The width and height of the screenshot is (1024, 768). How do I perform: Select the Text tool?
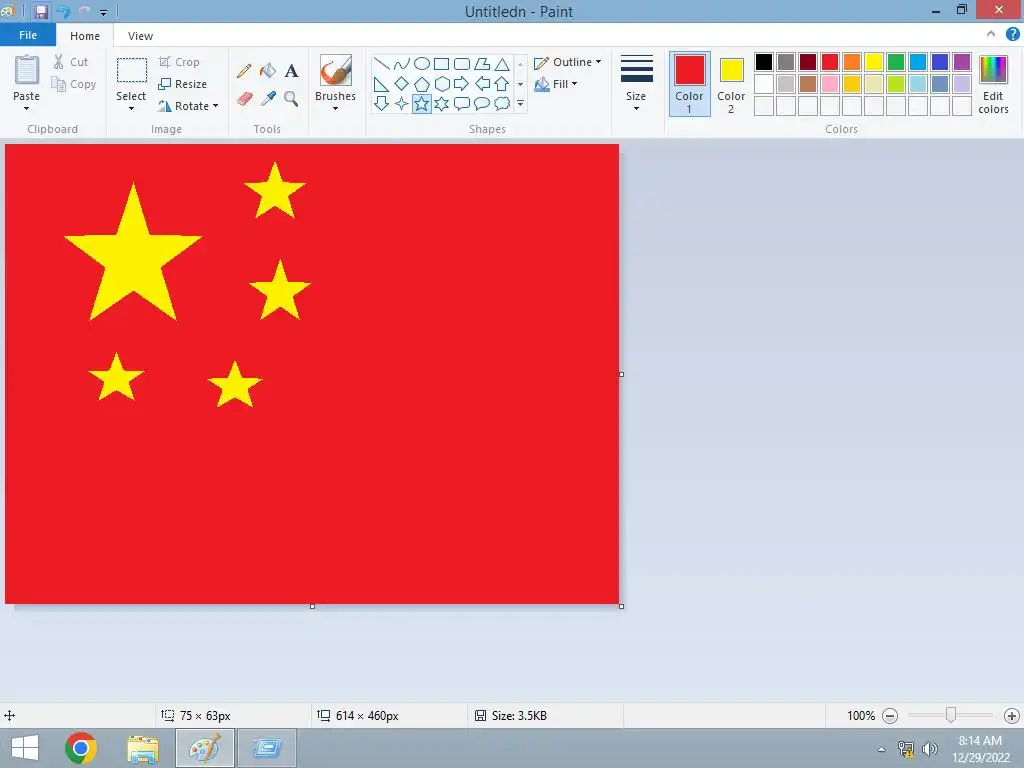291,71
